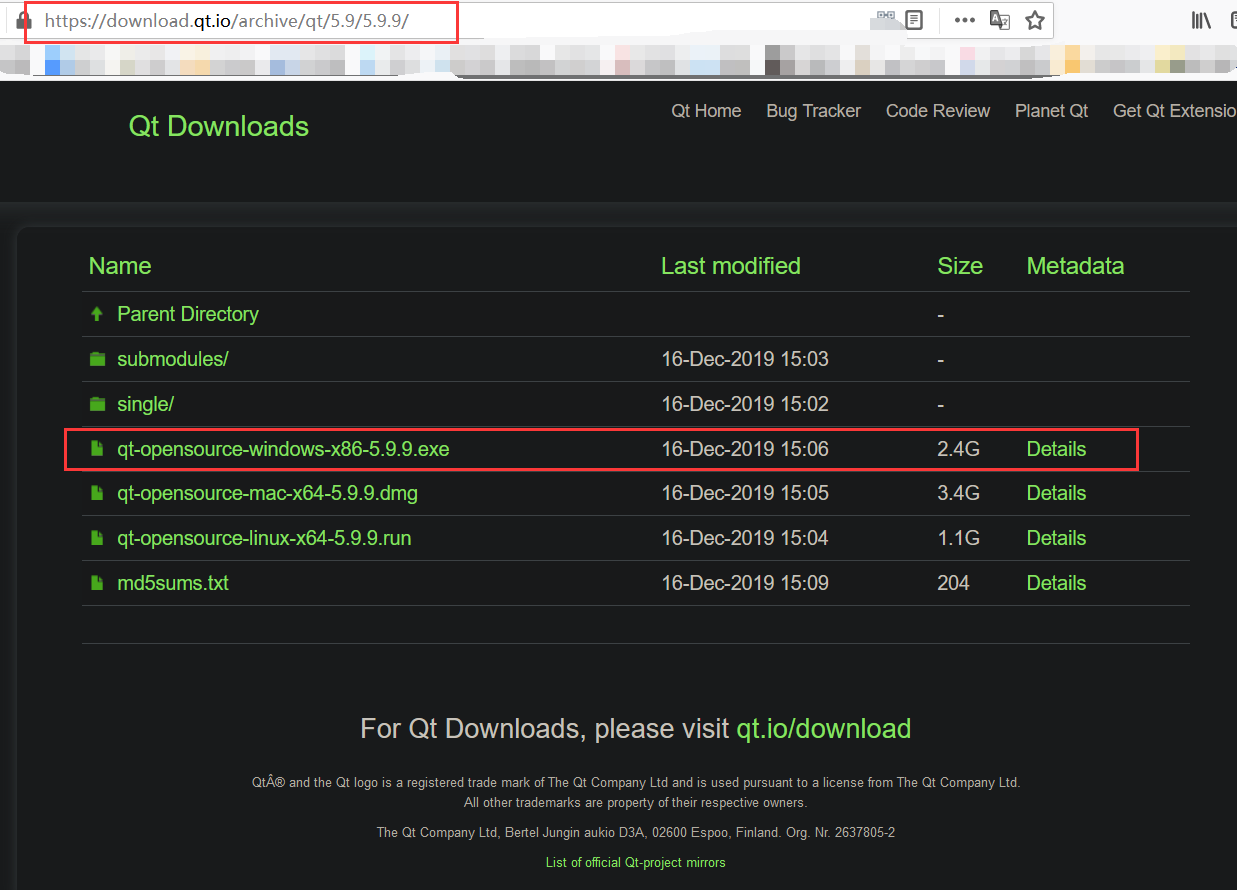The height and width of the screenshot is (890, 1237).
Task: Click the folder icon beside single/
Action: coord(96,403)
